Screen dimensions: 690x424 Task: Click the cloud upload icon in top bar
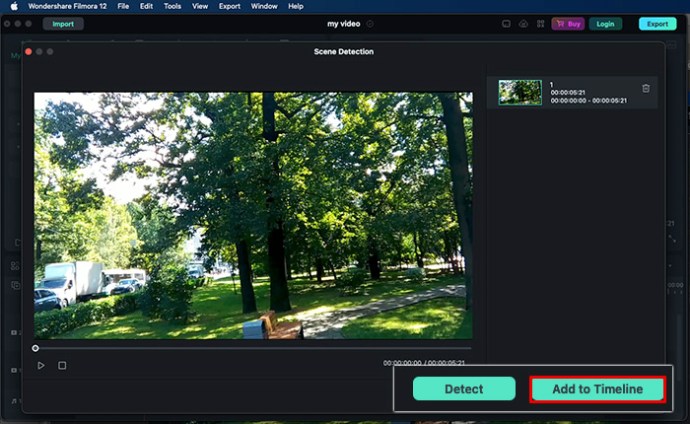(x=523, y=24)
